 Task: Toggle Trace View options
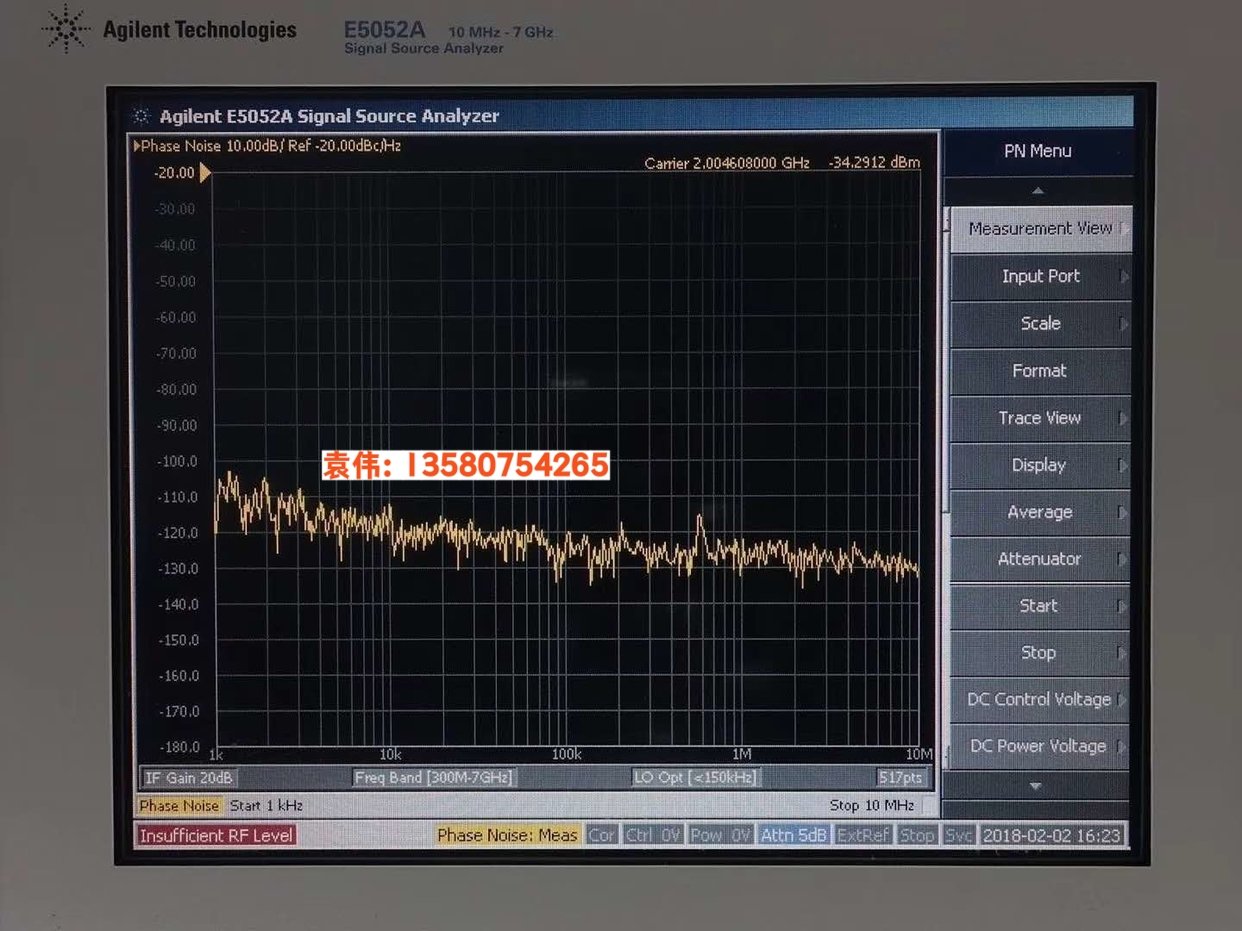point(1040,418)
